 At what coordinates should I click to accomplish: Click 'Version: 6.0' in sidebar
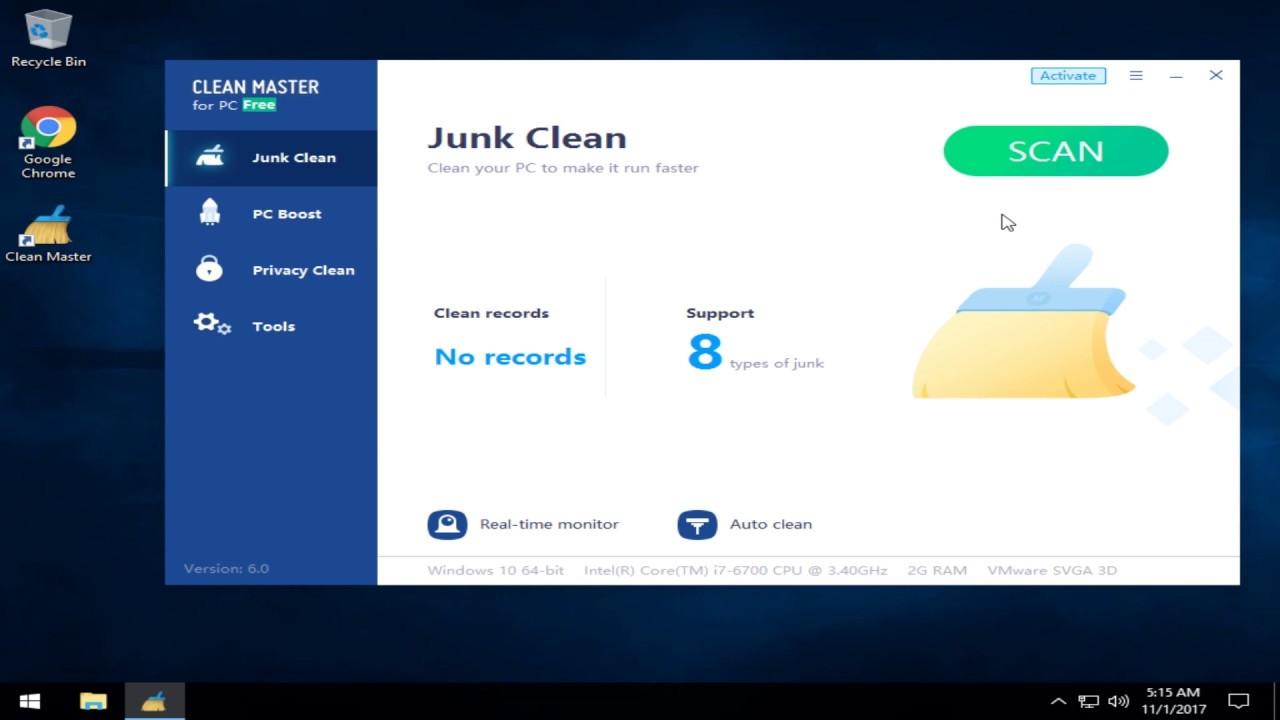(226, 568)
